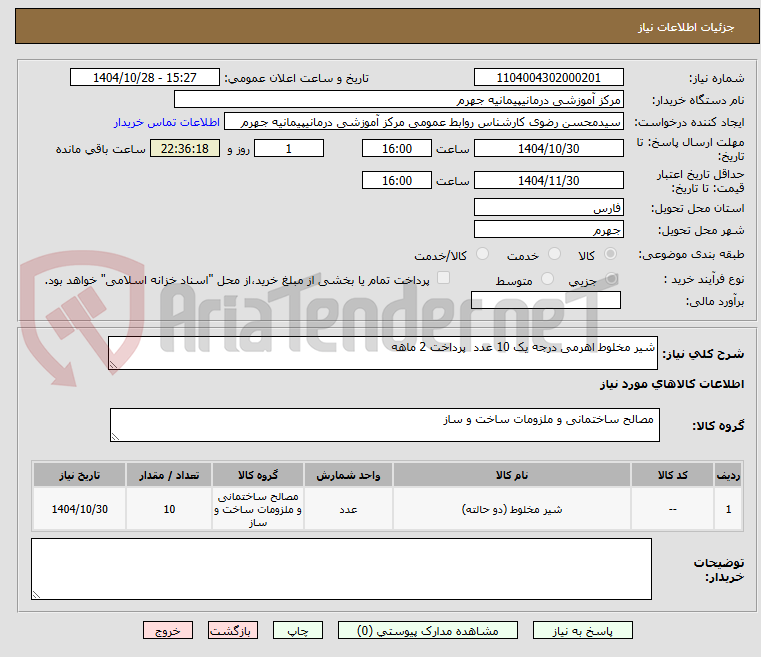The width and height of the screenshot is (761, 657).
Task: Click the چاپ print button
Action: (x=298, y=630)
